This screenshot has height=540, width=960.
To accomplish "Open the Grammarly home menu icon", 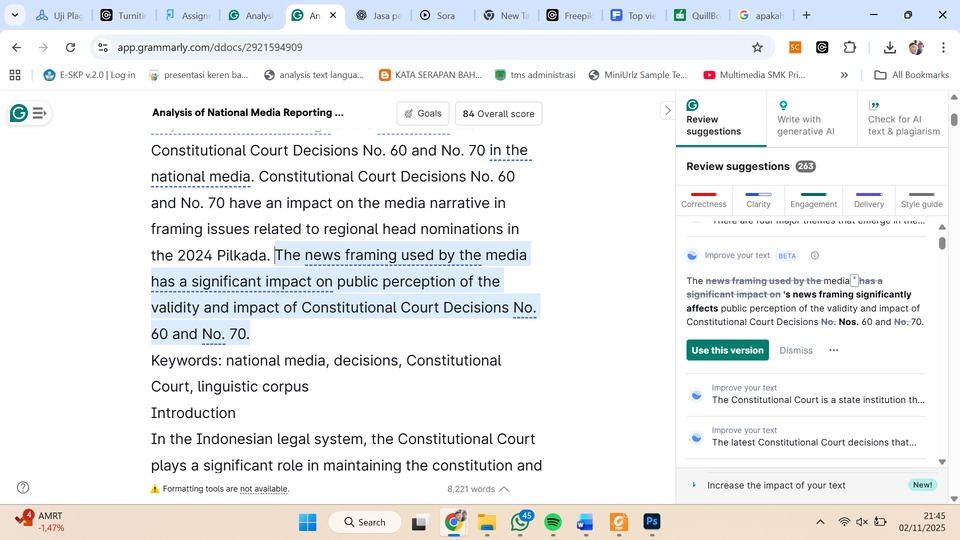I will click(x=28, y=113).
